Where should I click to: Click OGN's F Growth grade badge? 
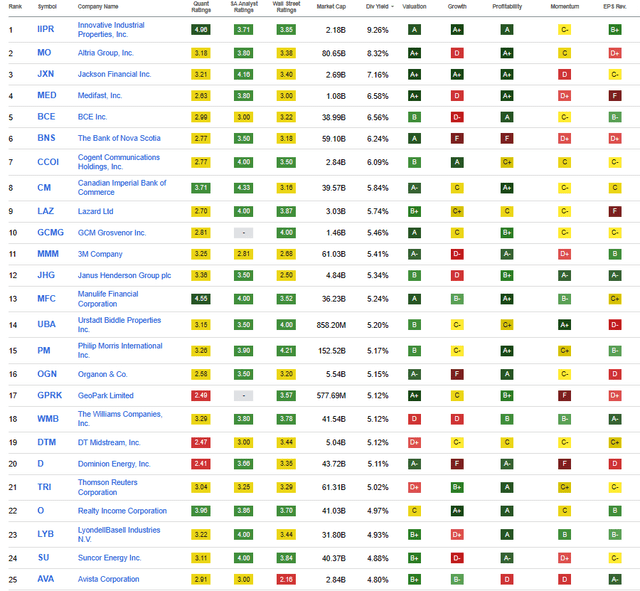click(457, 374)
